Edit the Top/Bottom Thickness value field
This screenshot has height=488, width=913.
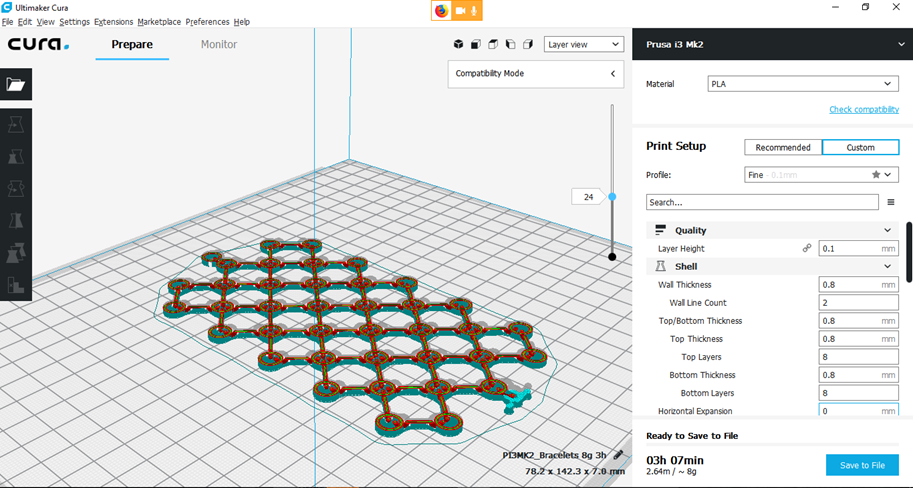(858, 321)
